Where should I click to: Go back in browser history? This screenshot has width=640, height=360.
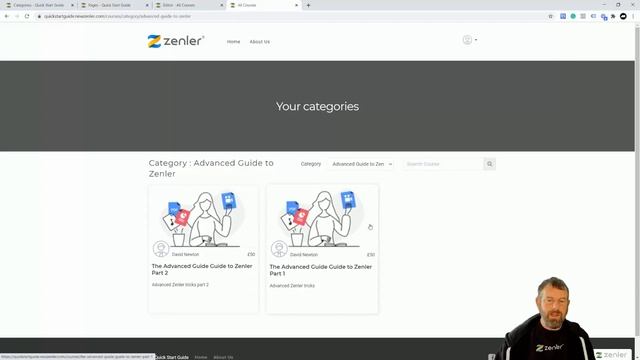pyautogui.click(x=7, y=16)
